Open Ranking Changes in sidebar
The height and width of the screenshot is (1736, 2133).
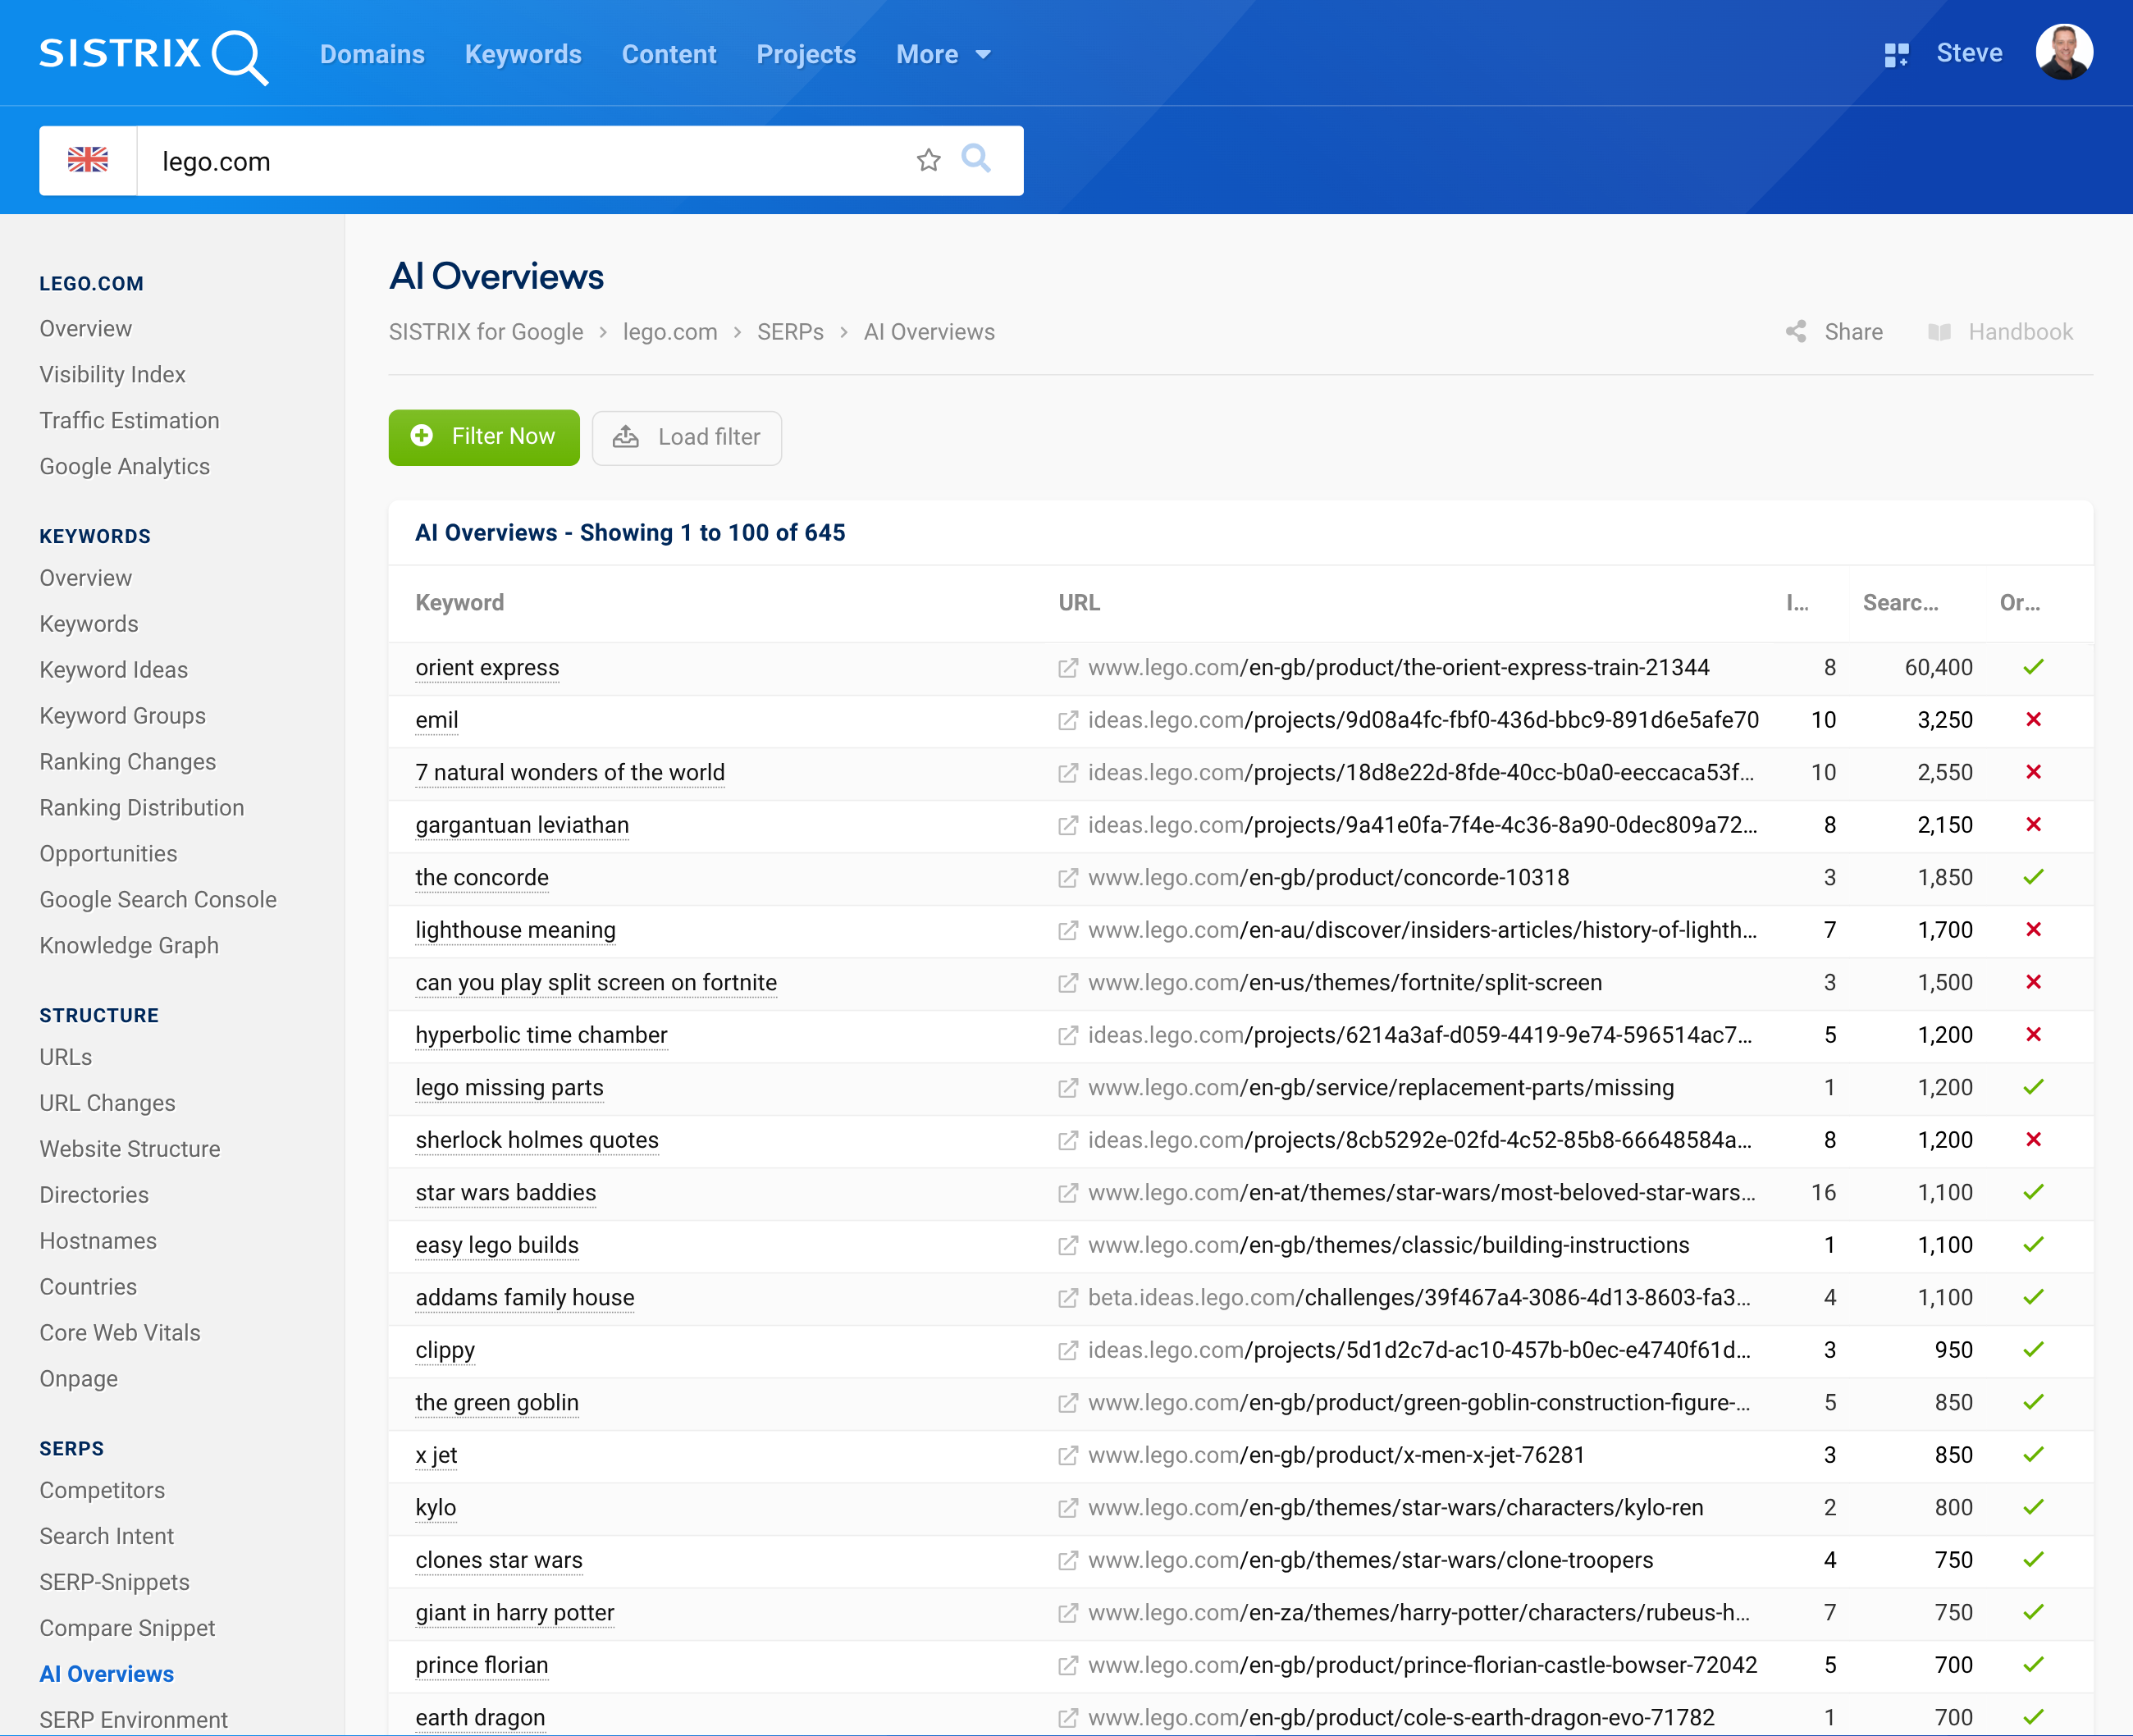tap(128, 762)
